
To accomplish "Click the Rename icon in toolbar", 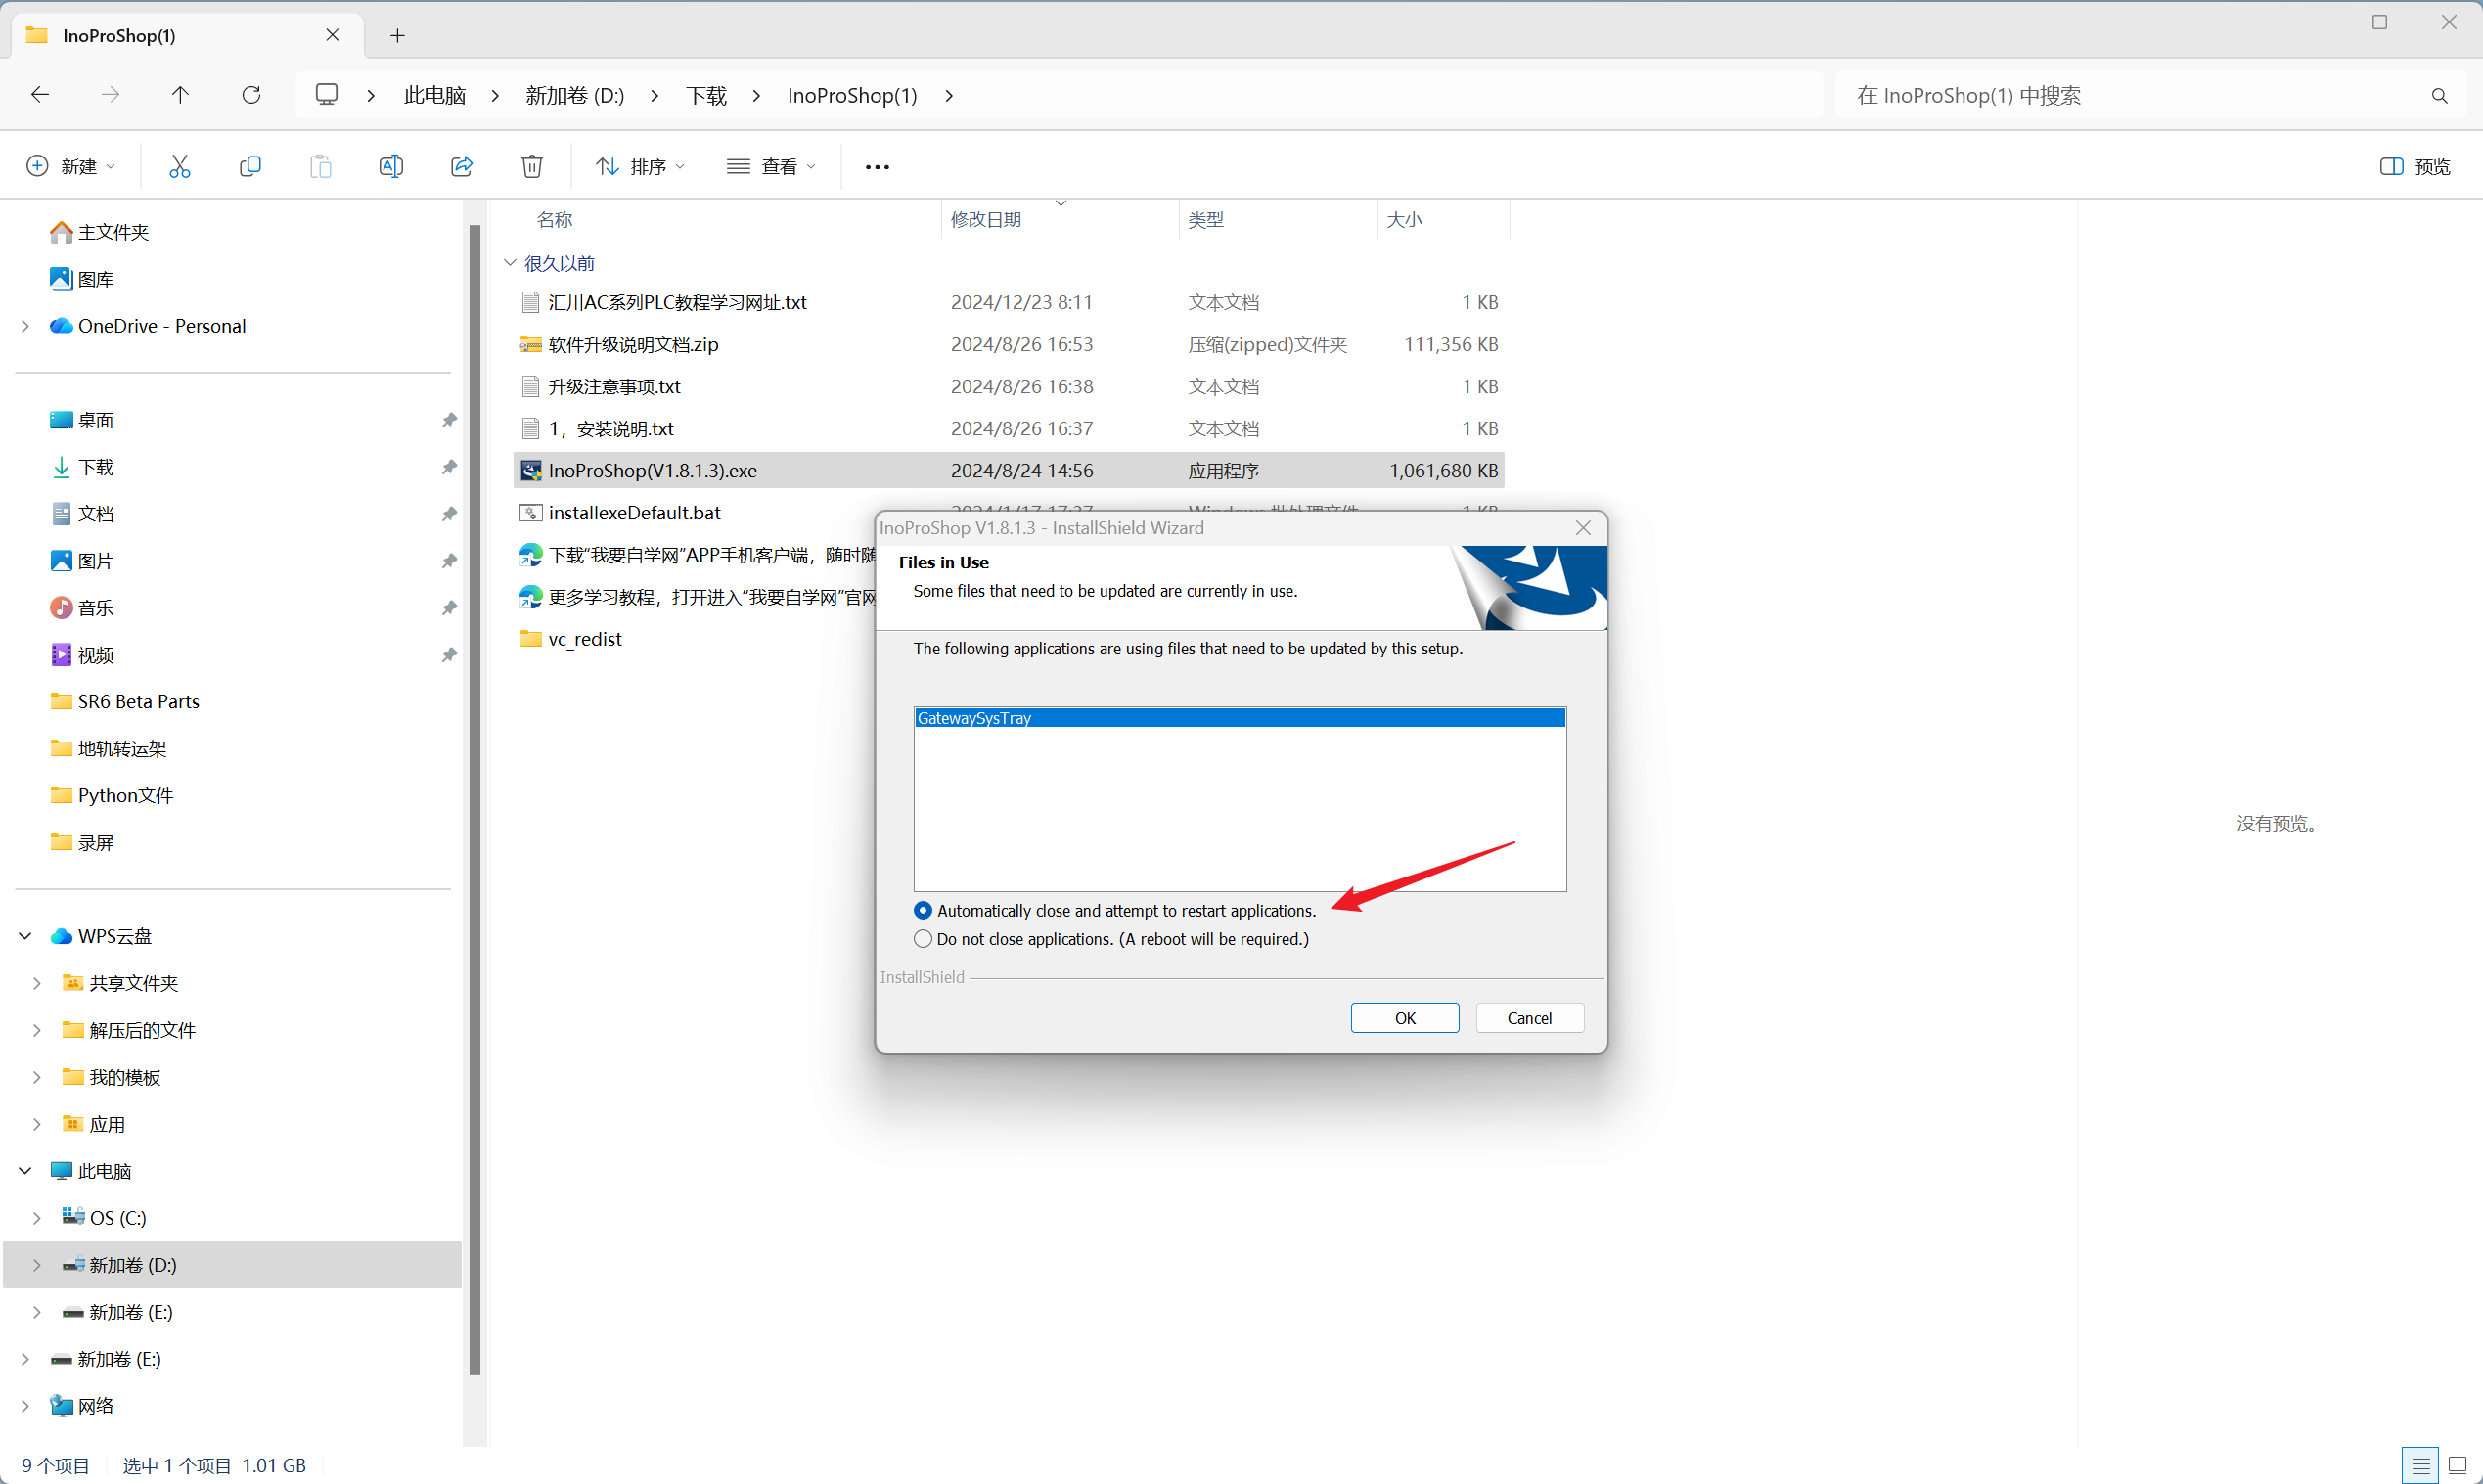I will point(391,166).
